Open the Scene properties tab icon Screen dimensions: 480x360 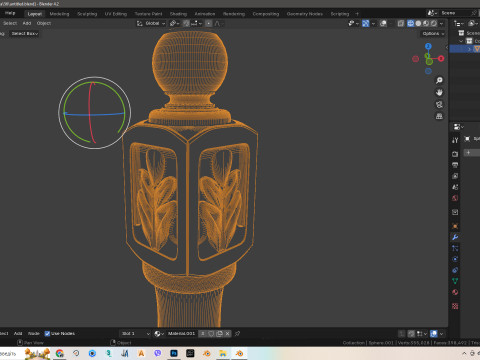[455, 187]
